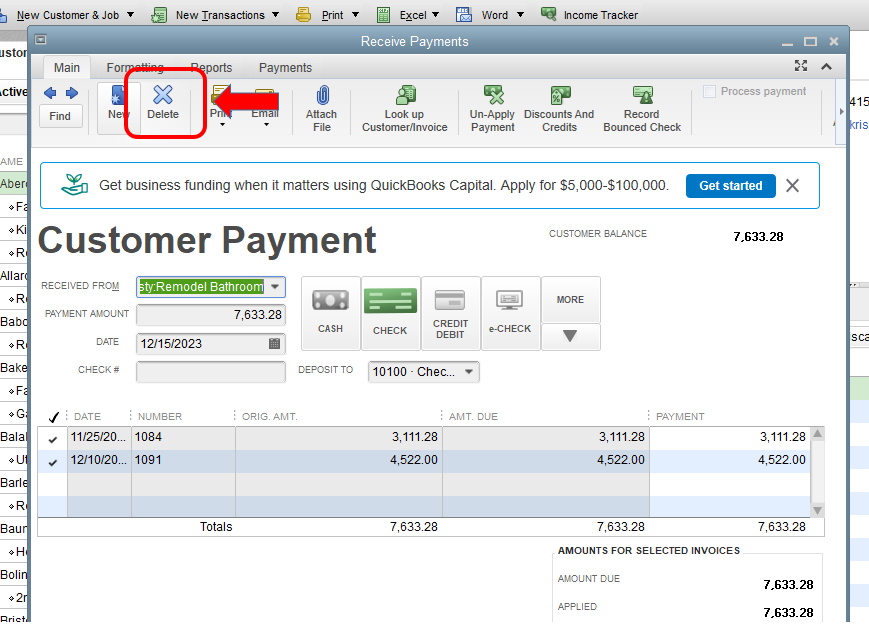Screen dimensions: 869x633
Task: Click Income Tracker icon in toolbar
Action: pyautogui.click(x=549, y=14)
